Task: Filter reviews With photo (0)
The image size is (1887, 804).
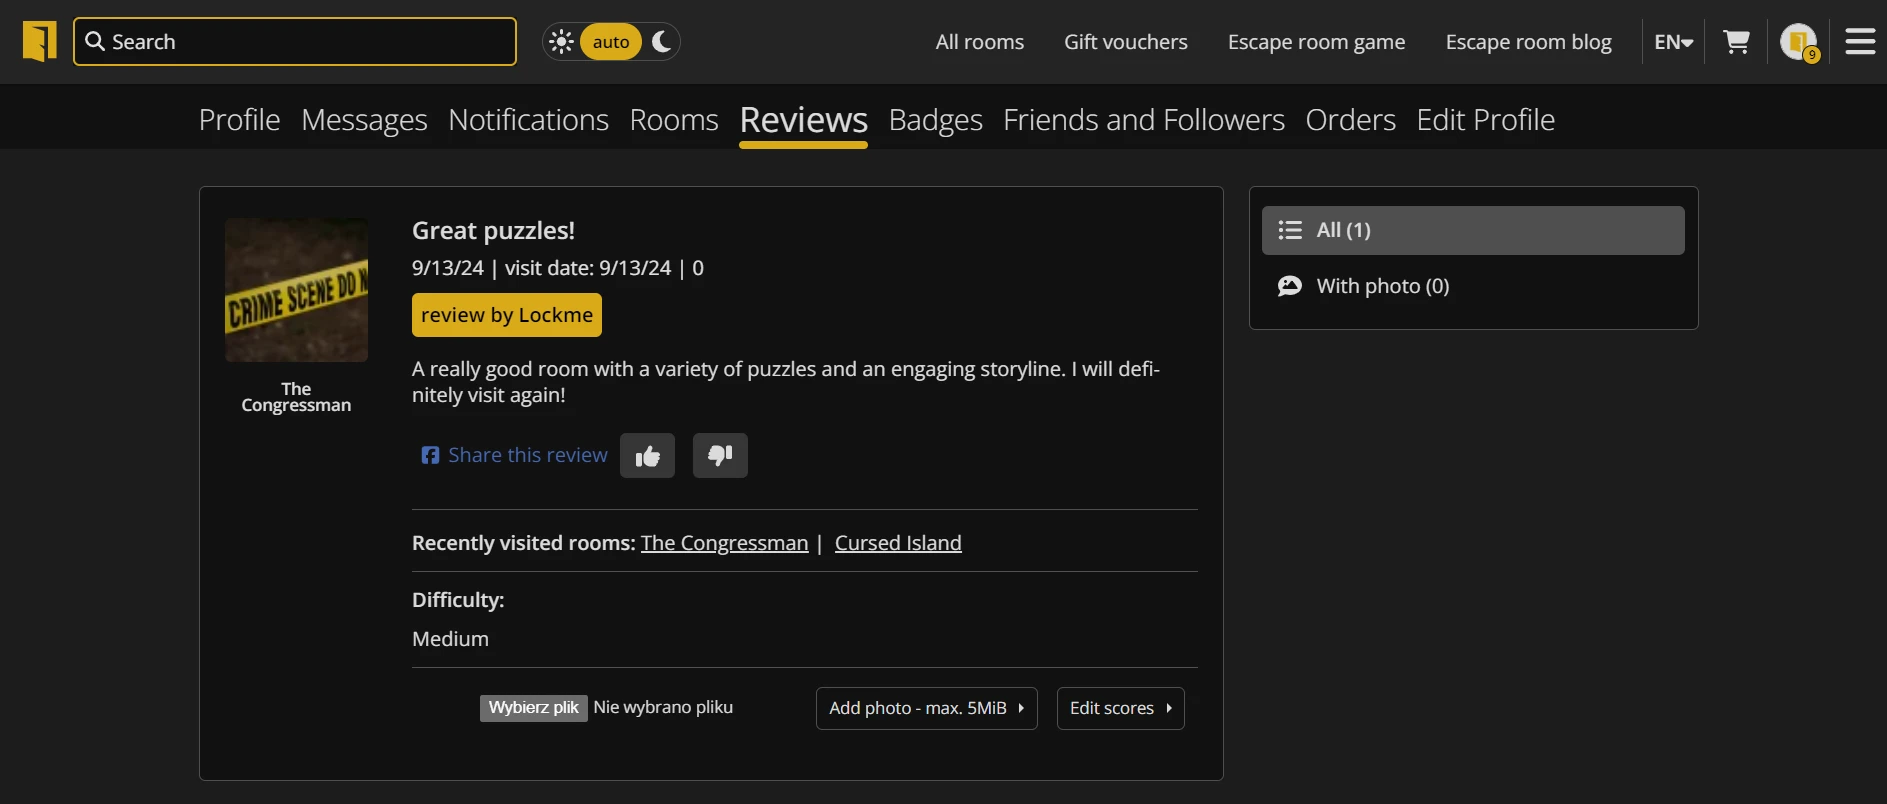Action: pyautogui.click(x=1382, y=286)
